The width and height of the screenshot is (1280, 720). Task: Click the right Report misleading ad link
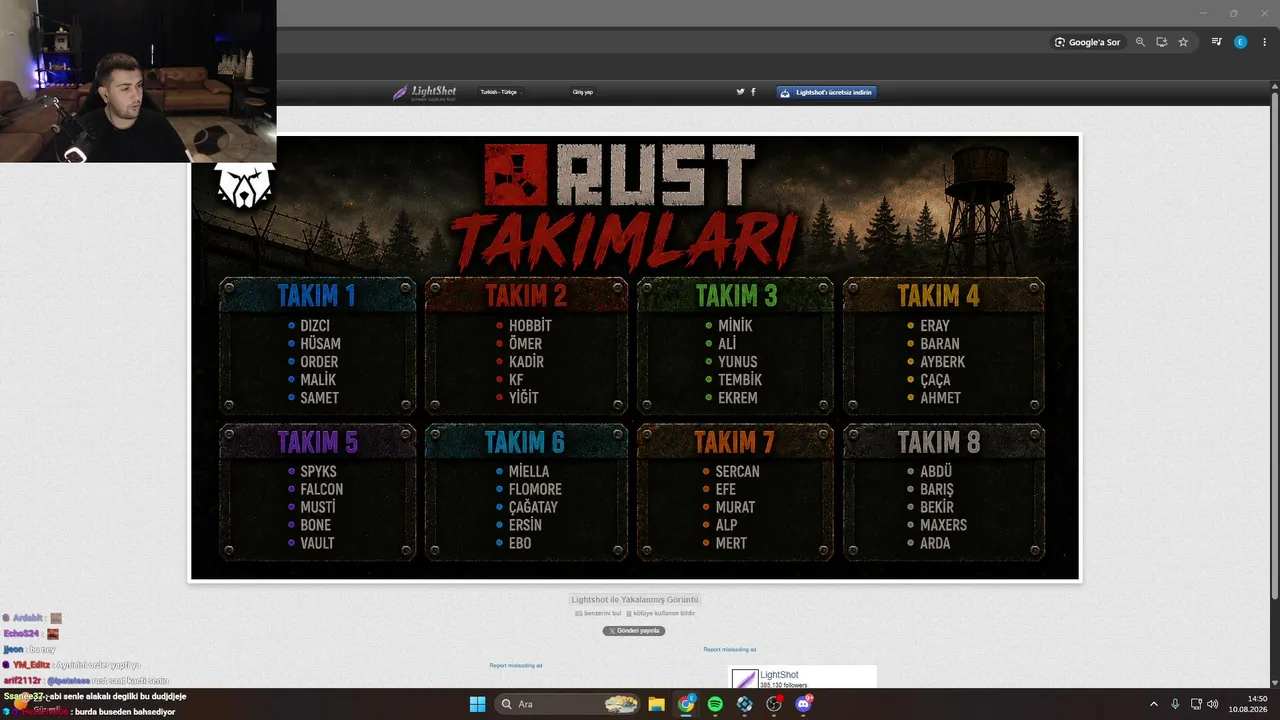(730, 649)
